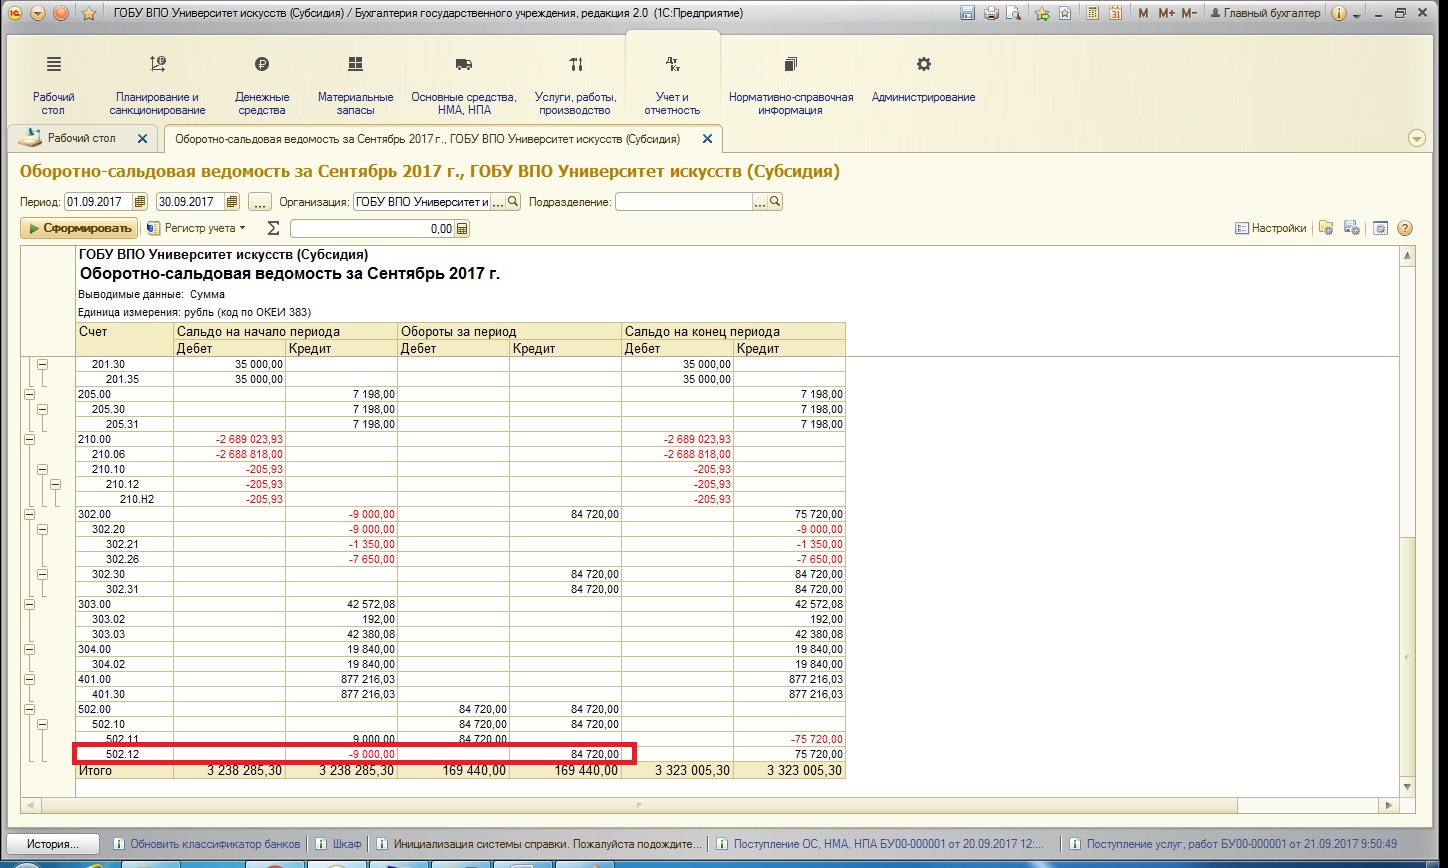Open organization lookup magnifier icon
Viewport: 1448px width, 868px height.
click(514, 202)
